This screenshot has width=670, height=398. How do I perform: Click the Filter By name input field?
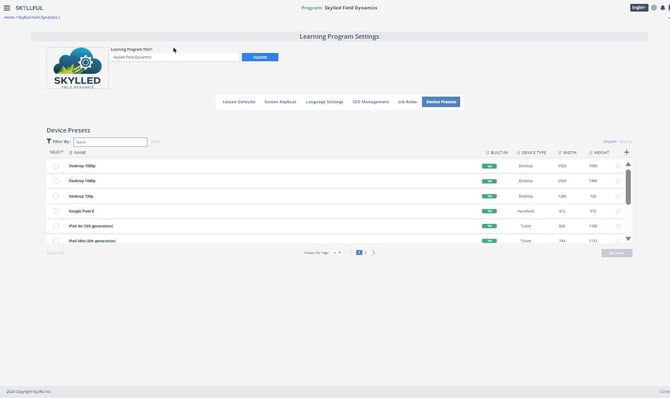point(110,142)
